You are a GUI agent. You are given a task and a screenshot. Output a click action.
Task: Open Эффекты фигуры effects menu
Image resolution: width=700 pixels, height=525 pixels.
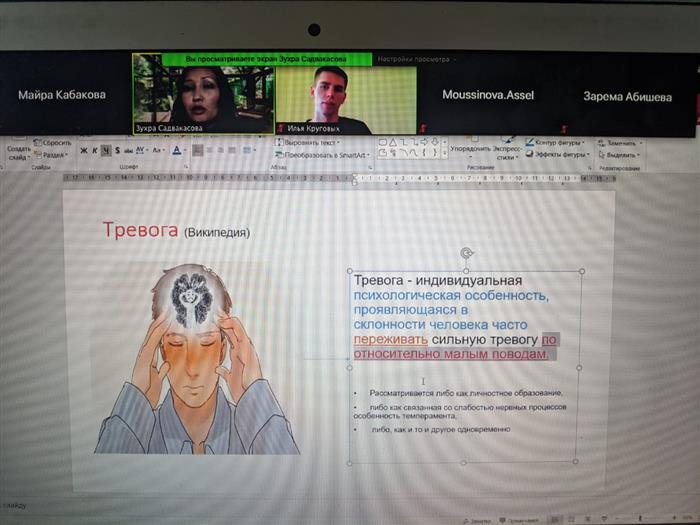(x=560, y=155)
